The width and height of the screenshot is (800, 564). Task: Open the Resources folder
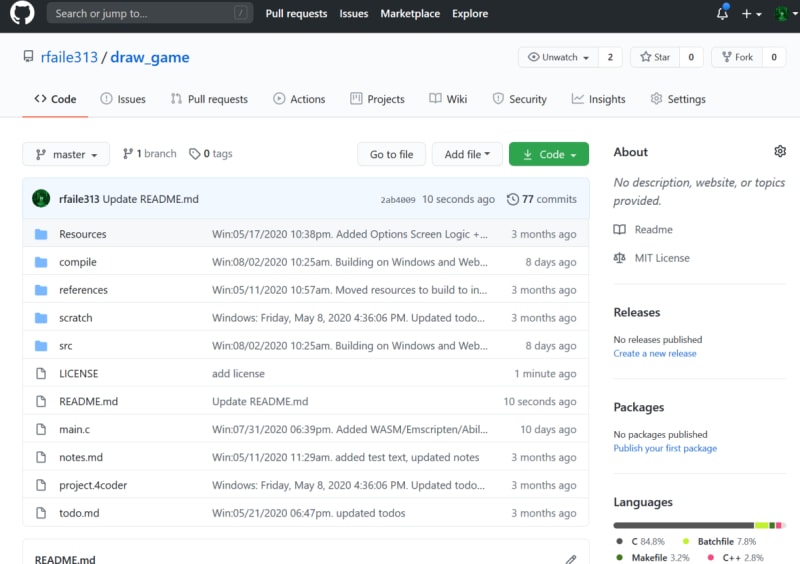point(82,234)
